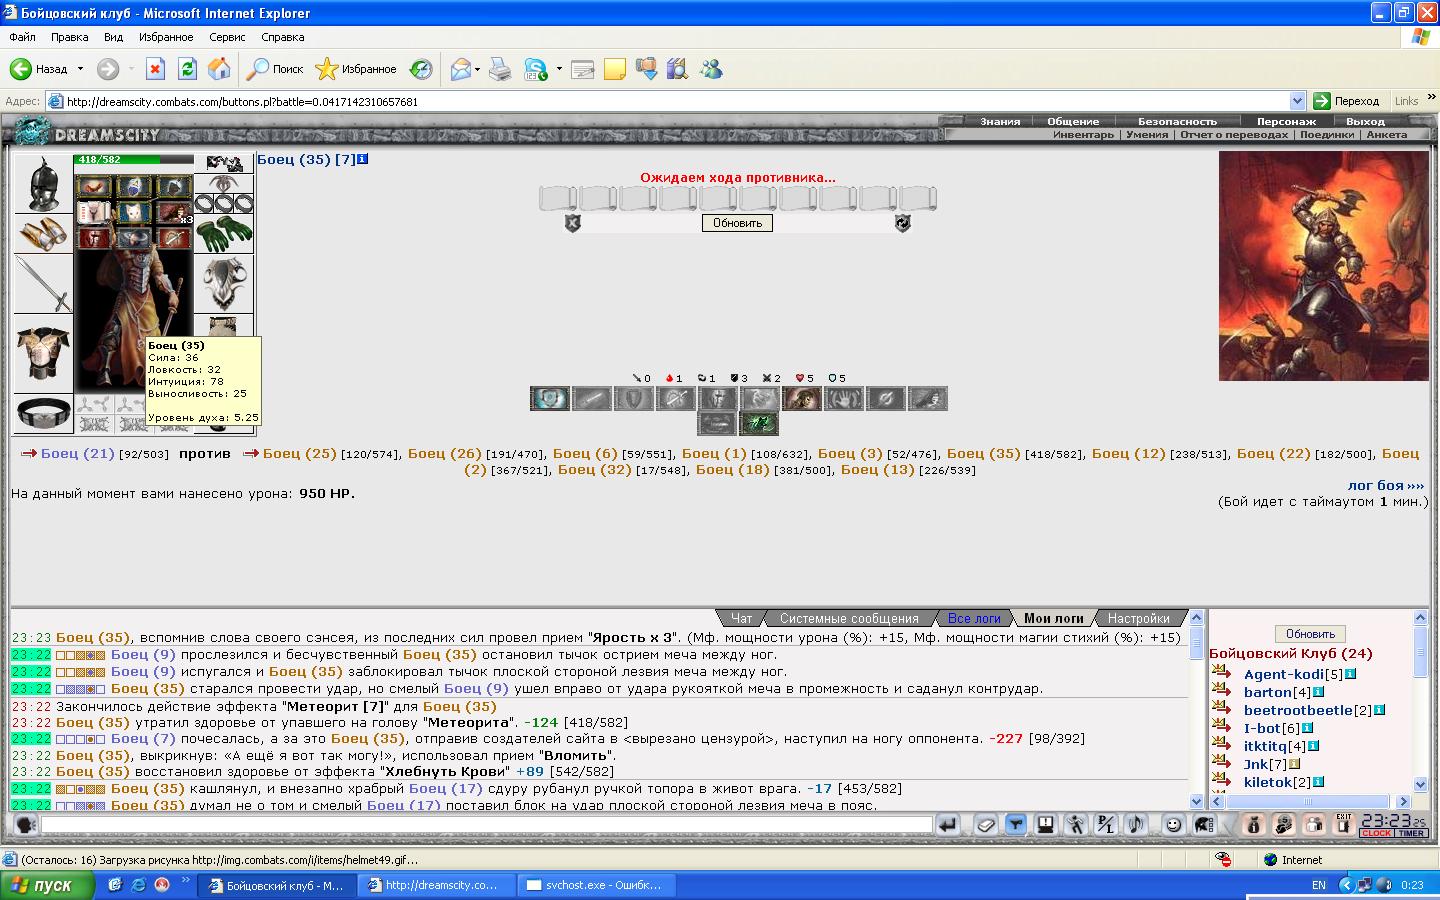Click the chat bubble icon left of input
Screen dimensions: 1440x900
[x=26, y=825]
